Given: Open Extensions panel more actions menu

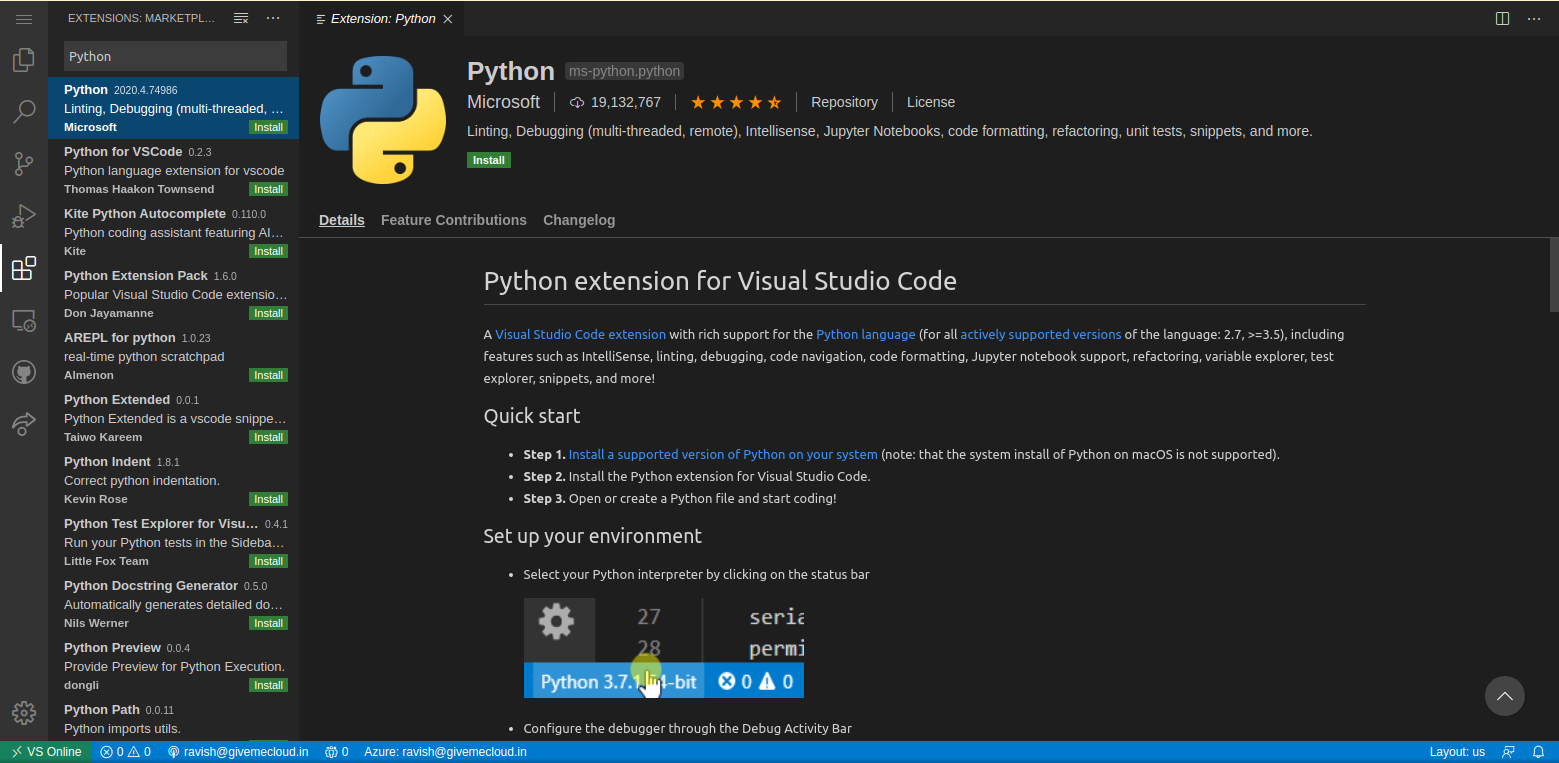Looking at the screenshot, I should pyautogui.click(x=273, y=19).
